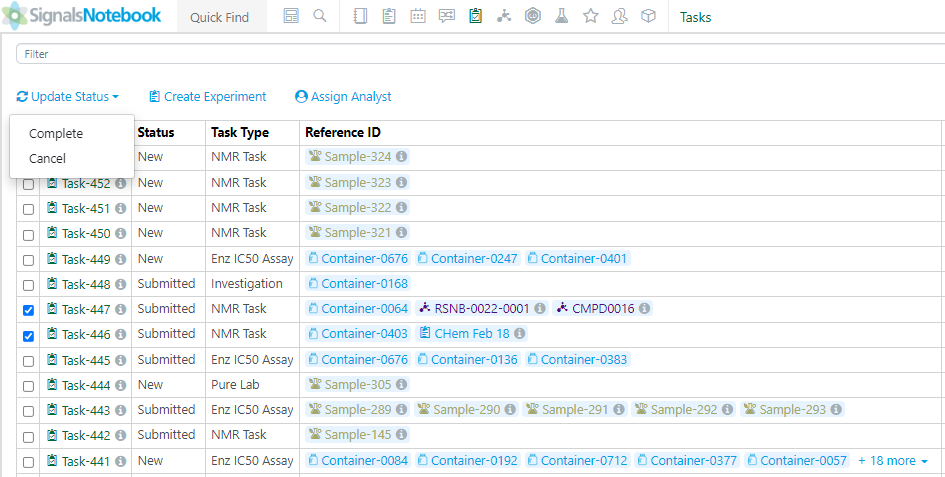The image size is (945, 477).
Task: Click the Assign Analyst button
Action: click(343, 97)
